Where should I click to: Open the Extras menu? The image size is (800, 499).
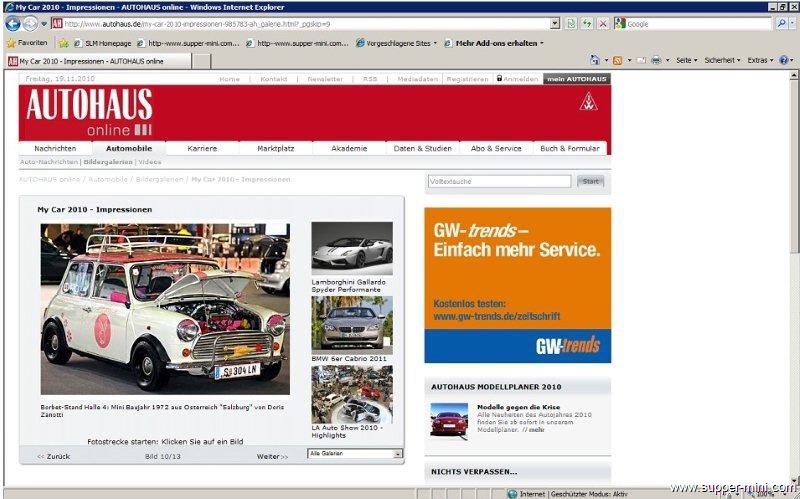click(760, 60)
